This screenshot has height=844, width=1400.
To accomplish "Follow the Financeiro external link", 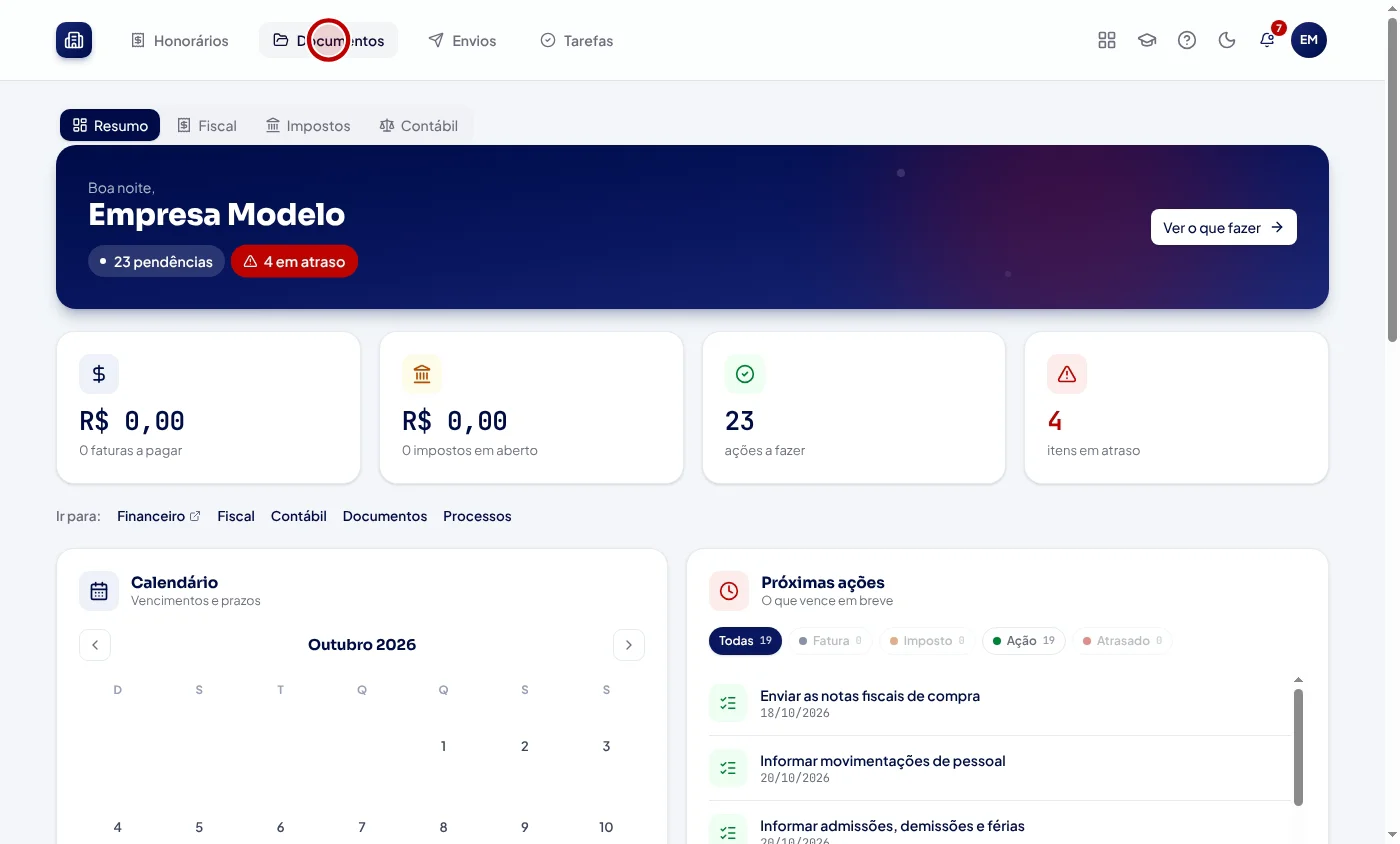I will pyautogui.click(x=159, y=516).
